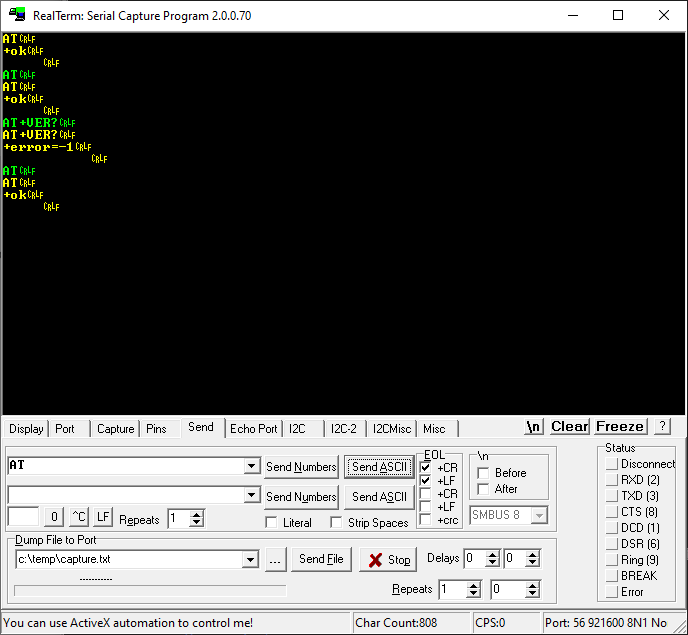Click the Port: 56 921600 8N1 status text
The width and height of the screenshot is (688, 635).
[606, 623]
